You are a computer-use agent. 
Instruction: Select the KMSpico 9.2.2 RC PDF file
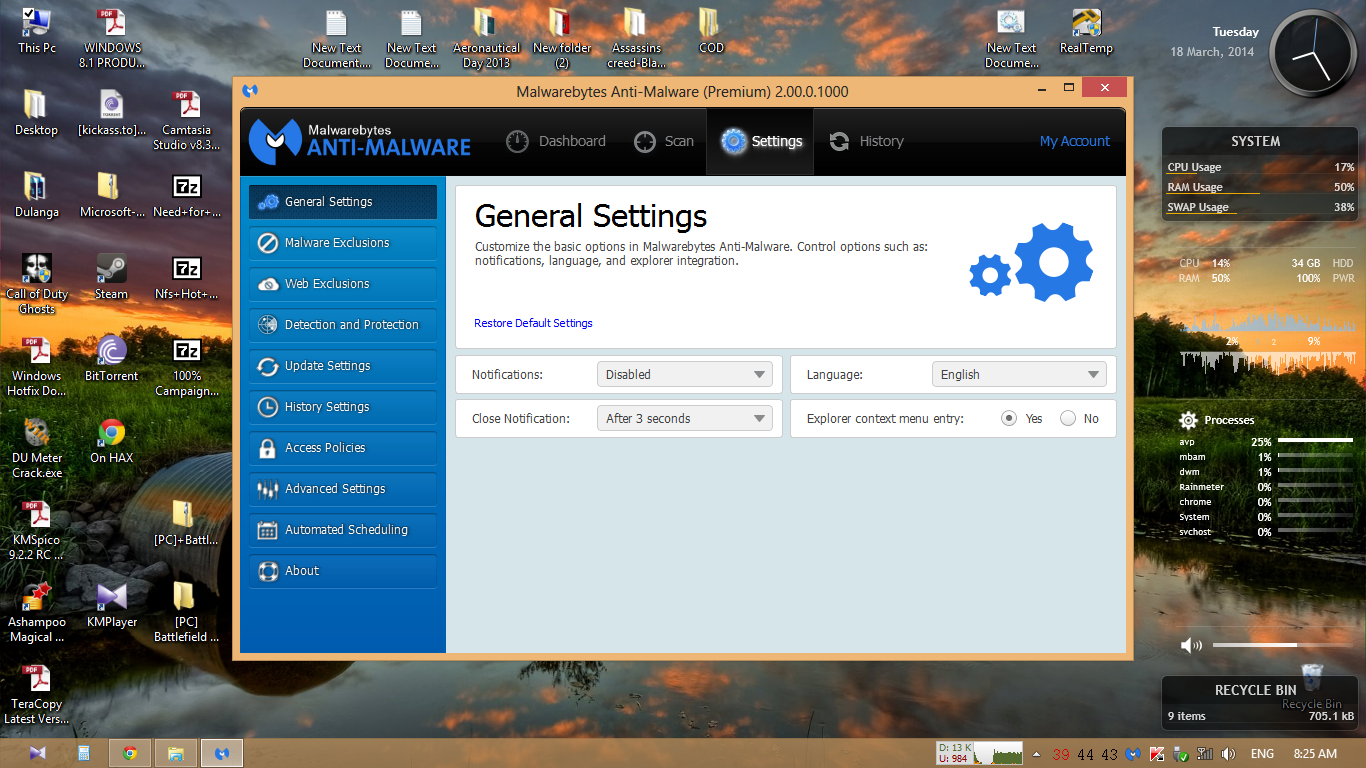tap(37, 530)
